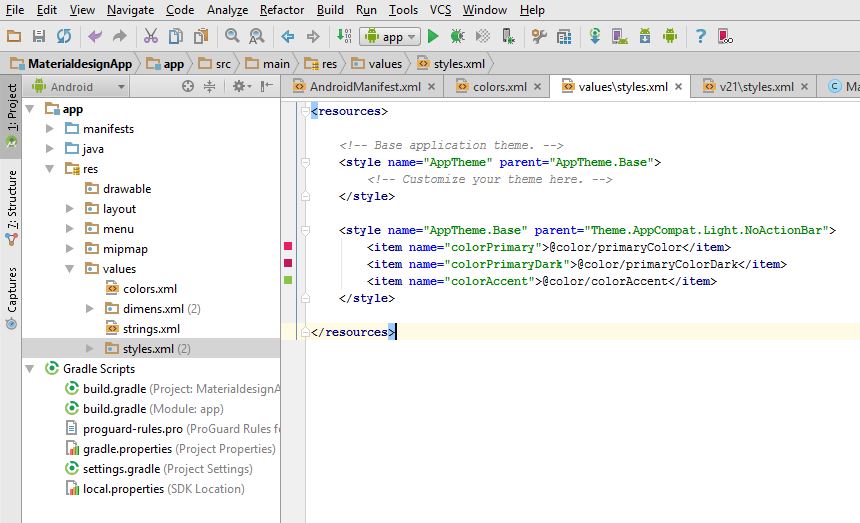This screenshot has height=523, width=860.
Task: Open the Refactor menu
Action: click(281, 10)
